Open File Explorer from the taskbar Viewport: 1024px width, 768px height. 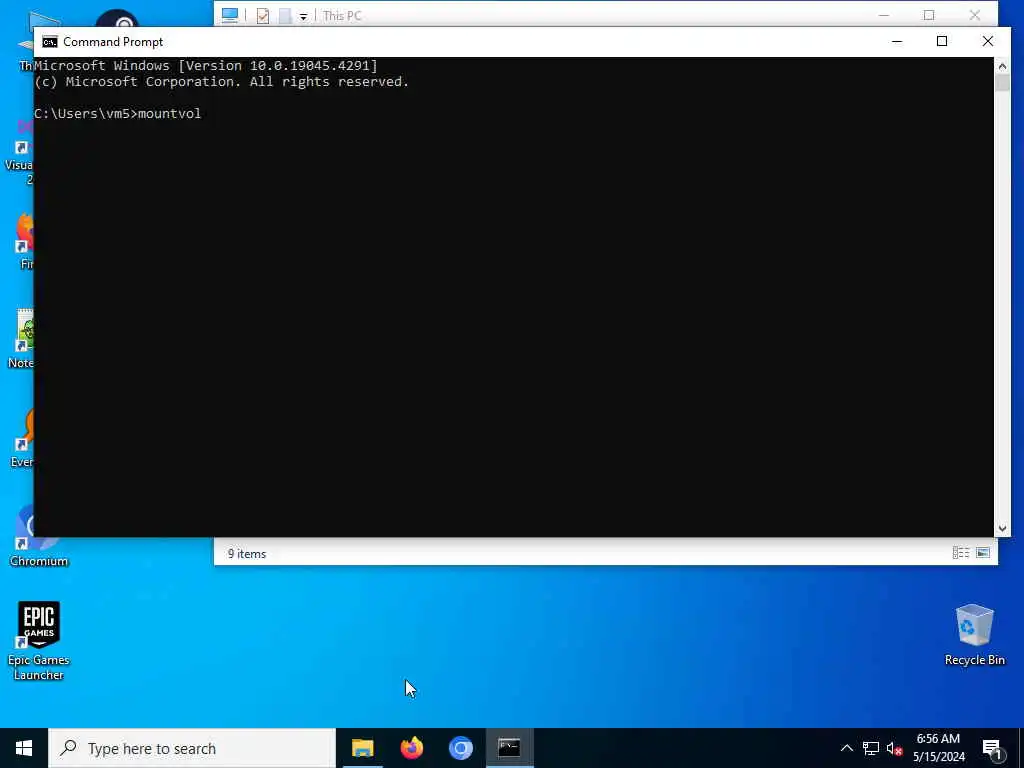click(362, 748)
